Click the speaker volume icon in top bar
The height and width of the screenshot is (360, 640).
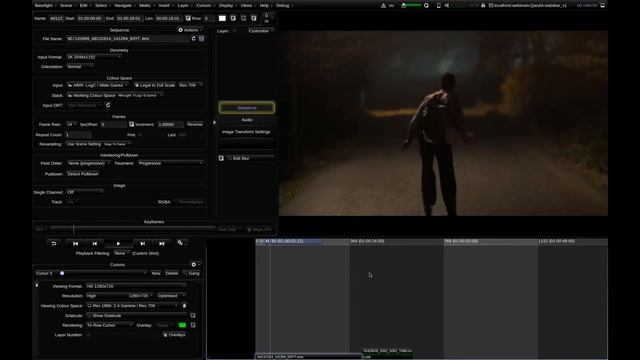[447, 6]
